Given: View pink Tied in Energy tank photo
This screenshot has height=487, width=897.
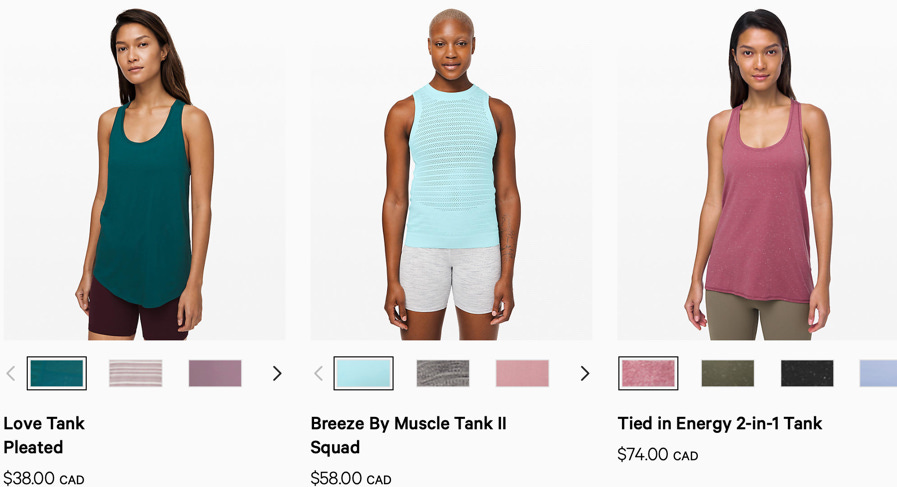Looking at the screenshot, I should click(x=757, y=170).
